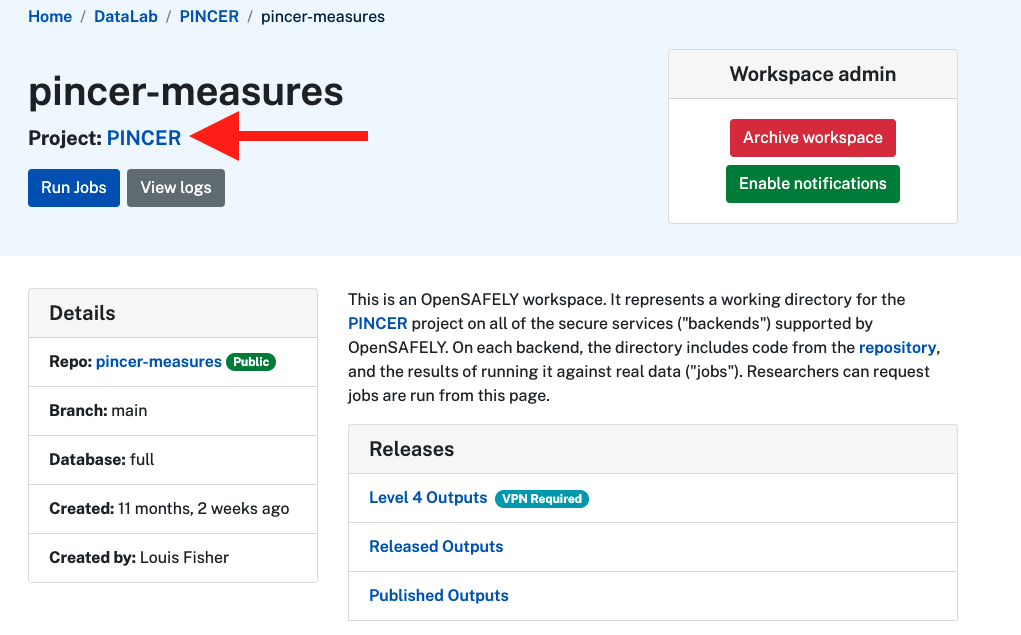
Task: Open the Home breadcrumb link
Action: pos(50,16)
